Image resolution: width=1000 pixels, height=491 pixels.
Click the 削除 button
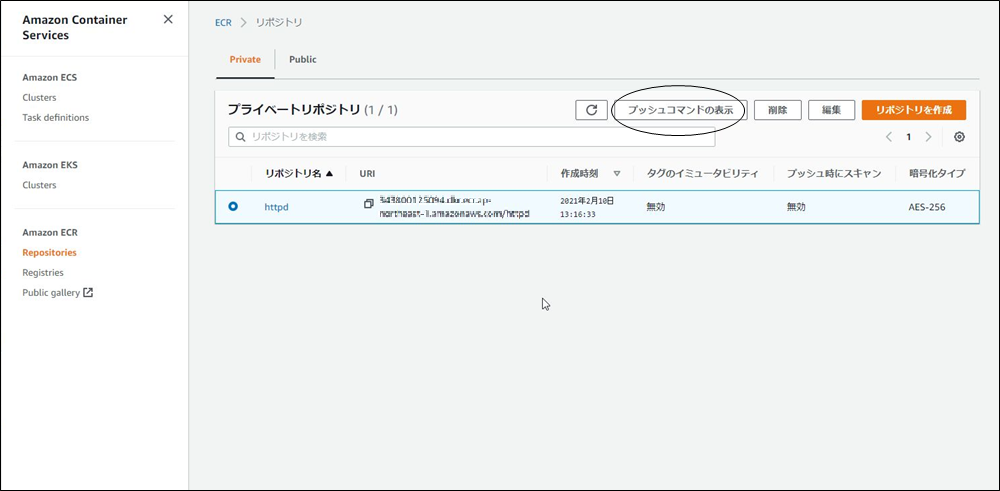click(777, 110)
